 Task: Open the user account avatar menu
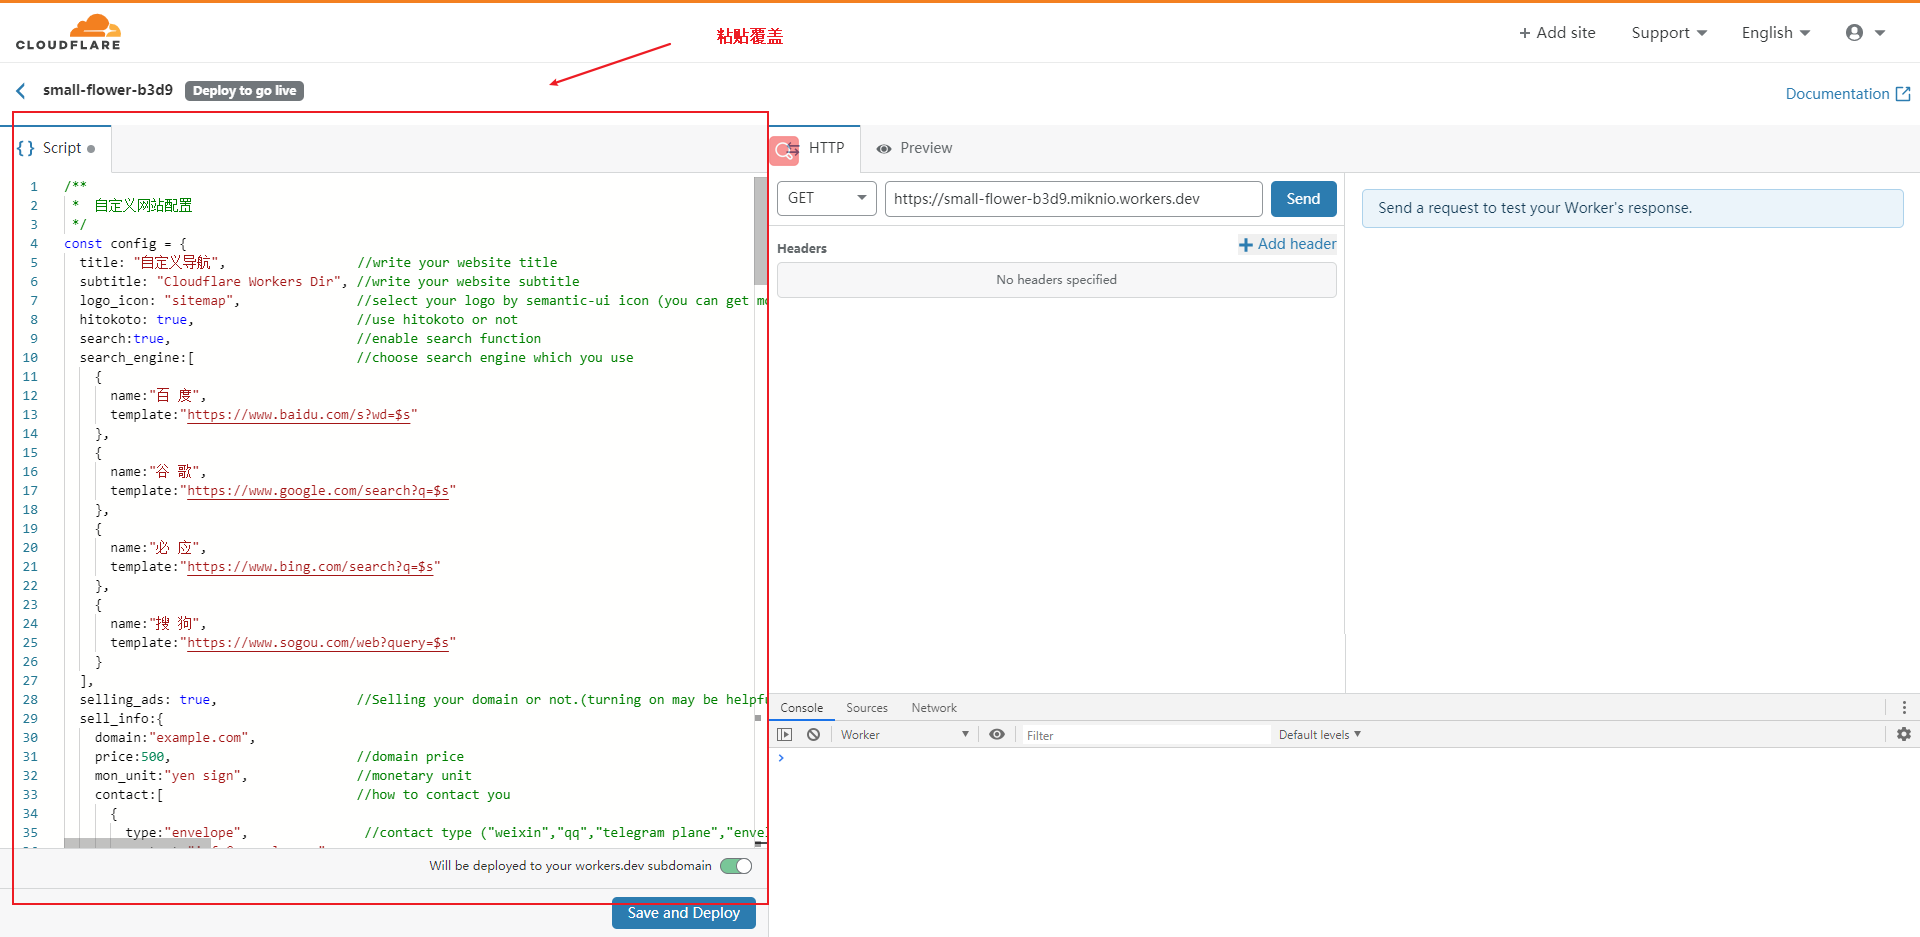coord(1864,33)
